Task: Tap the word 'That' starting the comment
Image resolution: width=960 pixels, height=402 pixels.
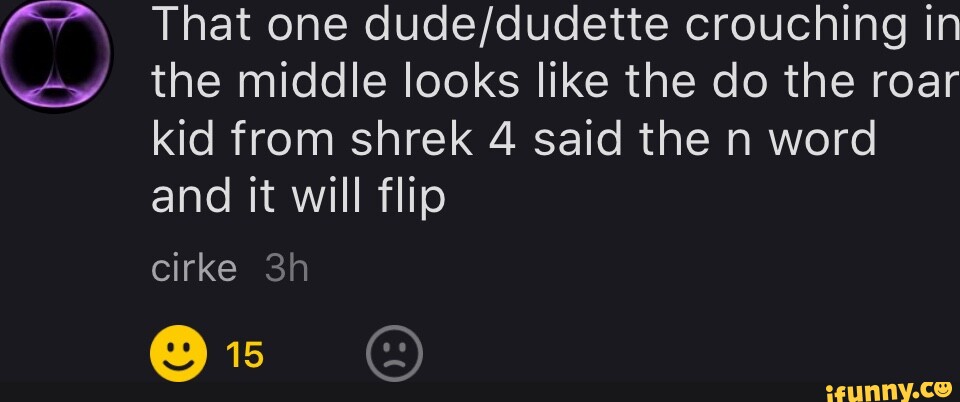Action: [x=189, y=24]
